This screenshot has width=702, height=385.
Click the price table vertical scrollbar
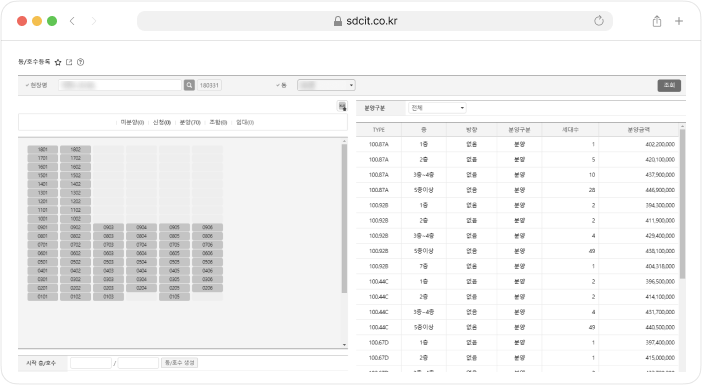[682, 204]
